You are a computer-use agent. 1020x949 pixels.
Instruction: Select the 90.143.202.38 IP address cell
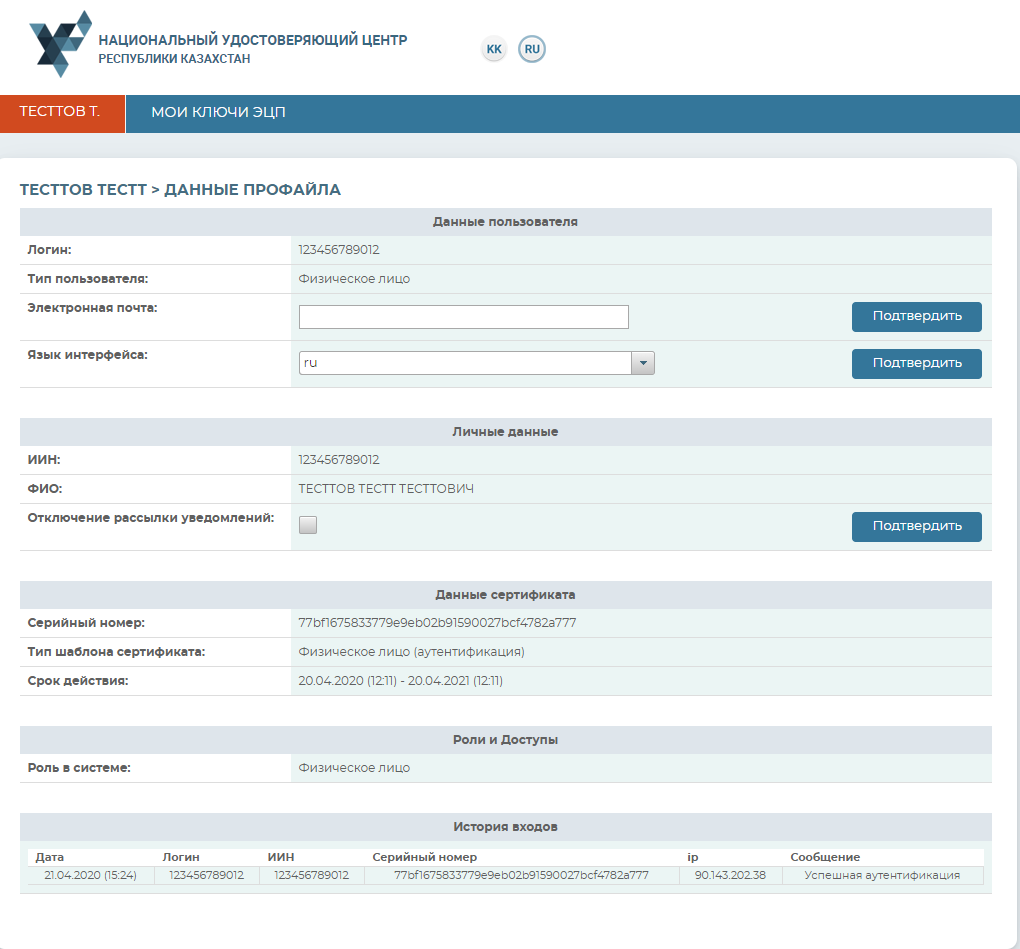[x=730, y=875]
